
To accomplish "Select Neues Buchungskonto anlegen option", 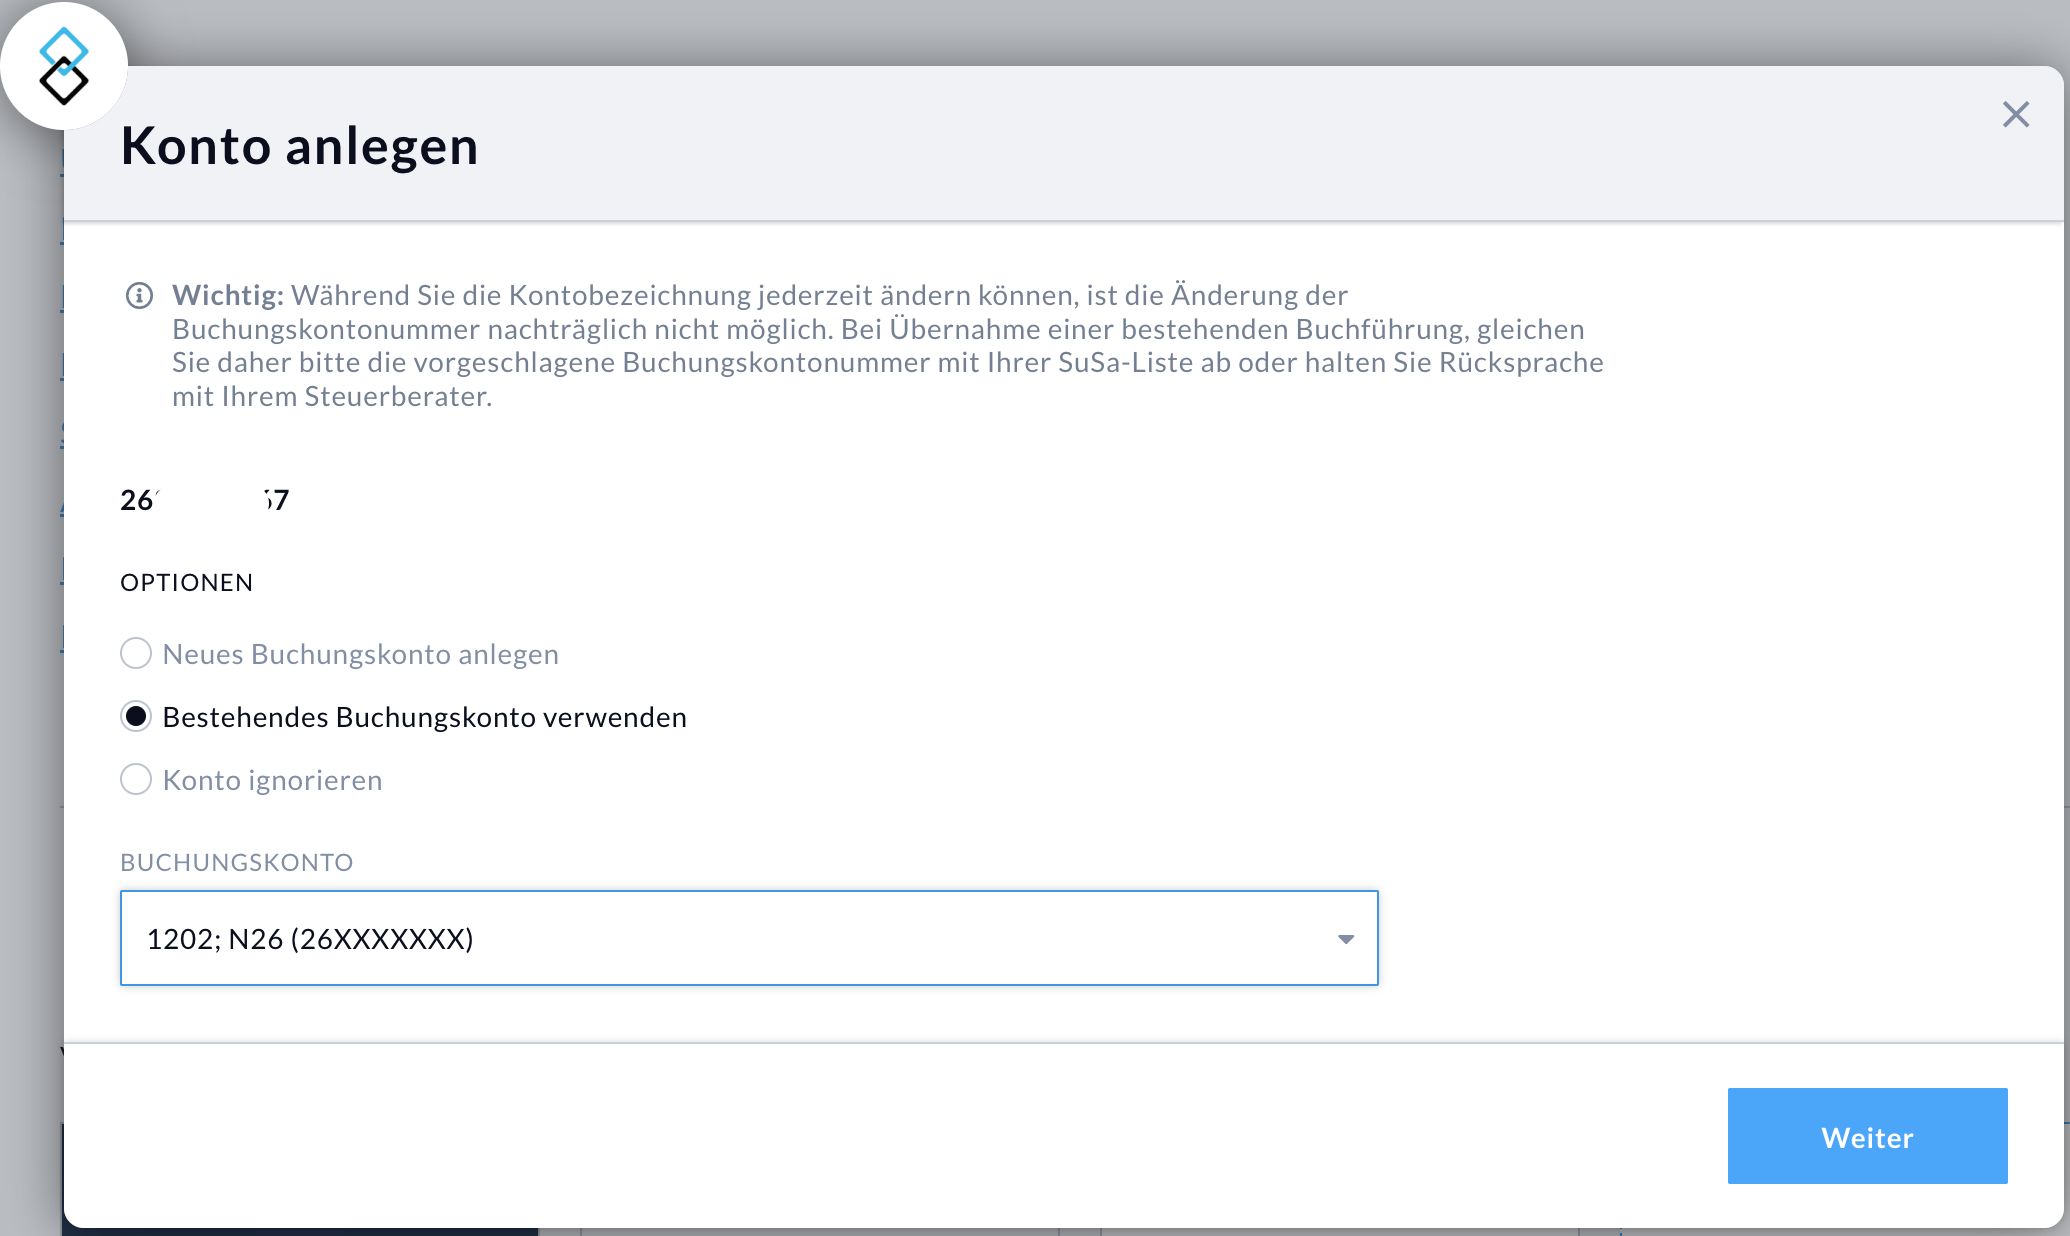I will 360,653.
